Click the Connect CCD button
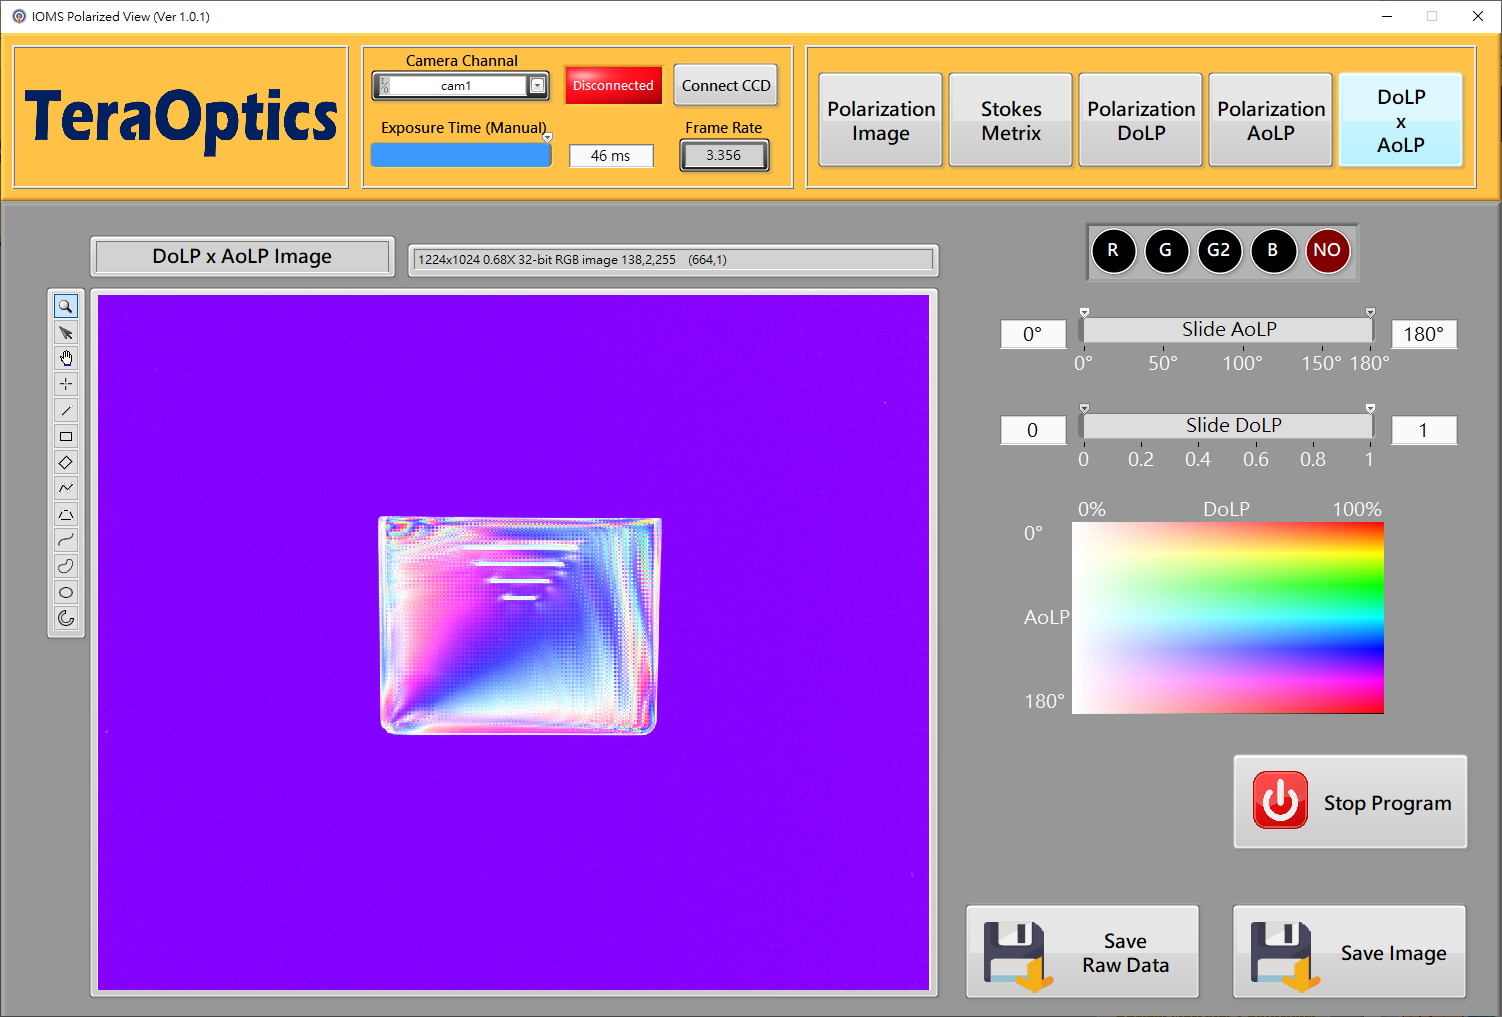Viewport: 1502px width, 1017px height. click(x=726, y=86)
